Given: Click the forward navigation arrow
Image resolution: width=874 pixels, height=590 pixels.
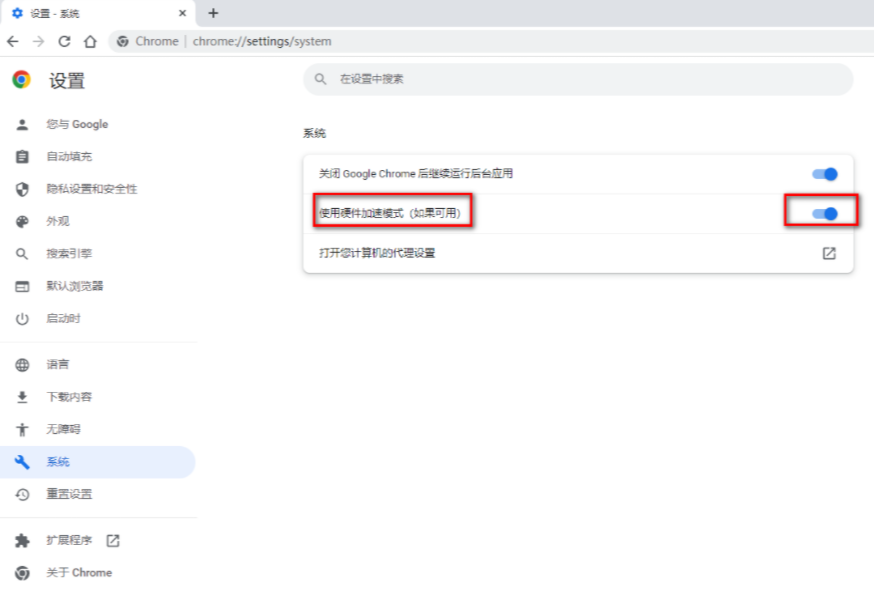Looking at the screenshot, I should pyautogui.click(x=38, y=41).
